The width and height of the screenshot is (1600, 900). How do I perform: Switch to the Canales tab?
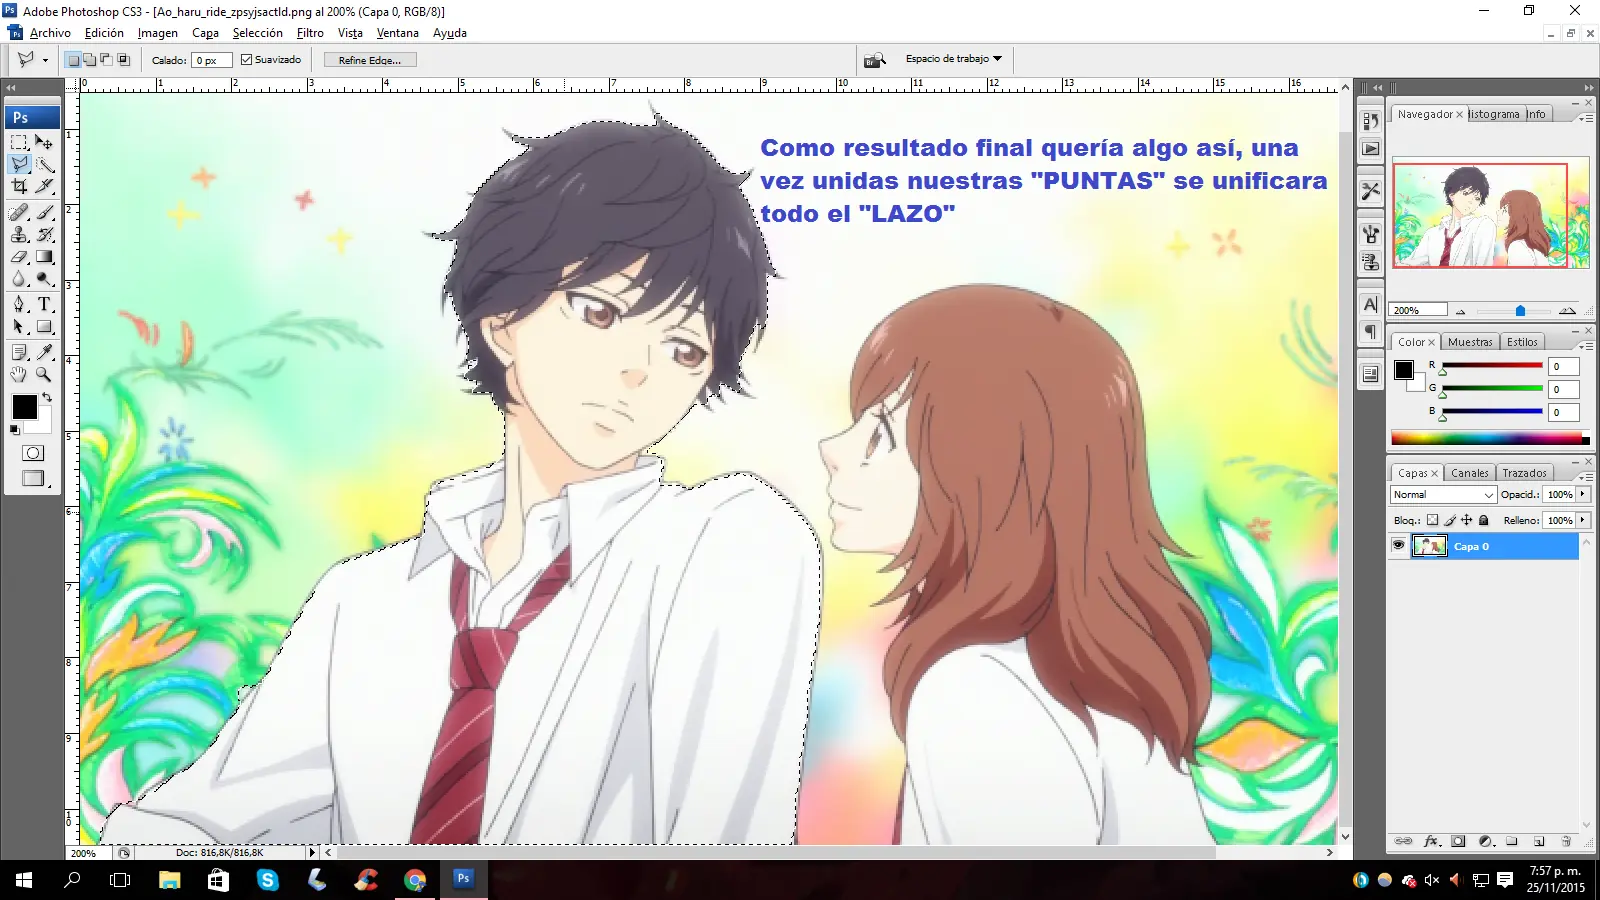pos(1470,473)
